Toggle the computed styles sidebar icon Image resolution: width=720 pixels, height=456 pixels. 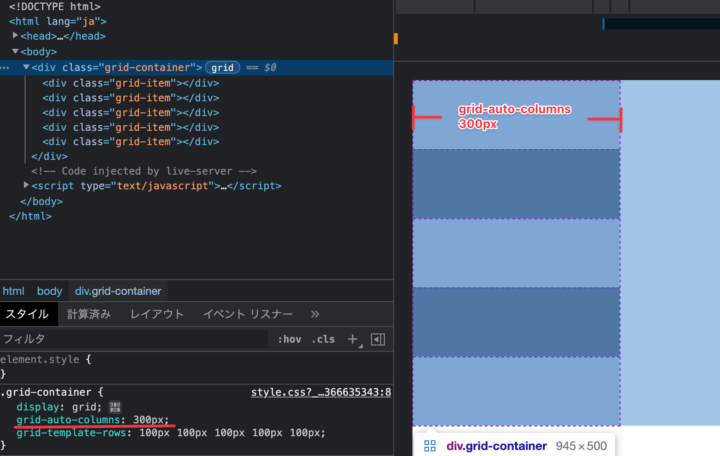378,339
